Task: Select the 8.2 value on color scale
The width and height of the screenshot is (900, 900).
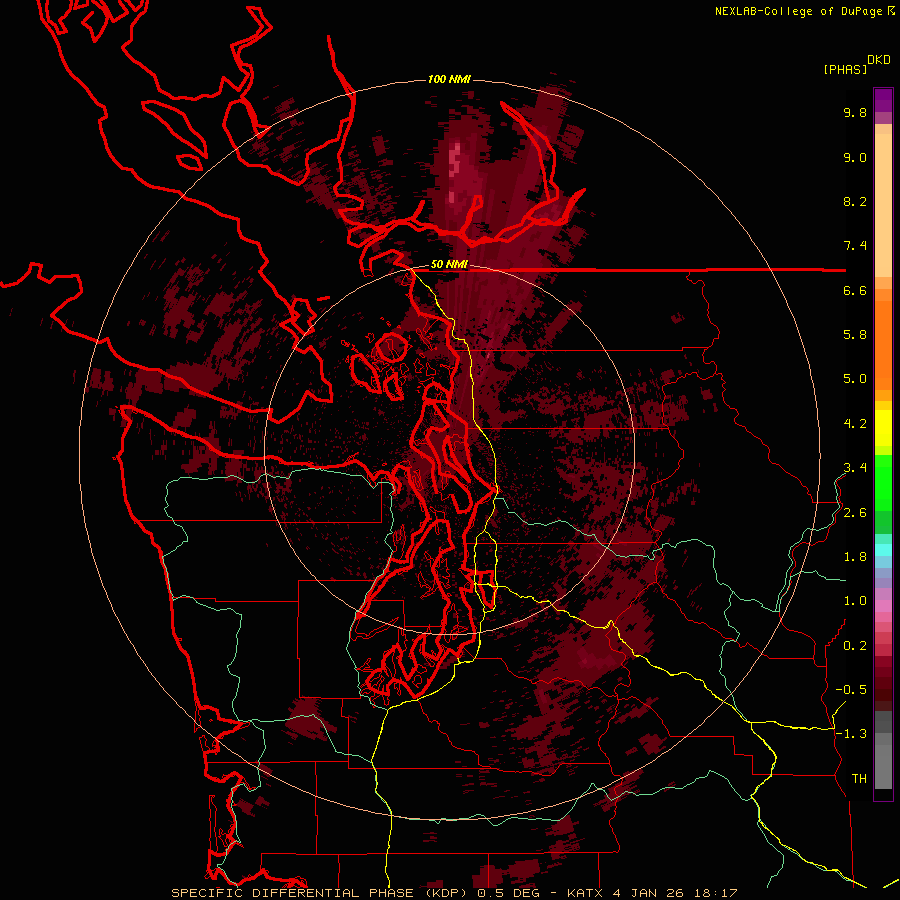Action: 855,201
